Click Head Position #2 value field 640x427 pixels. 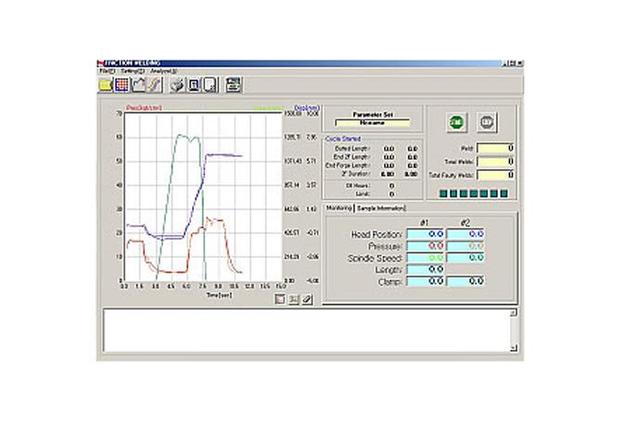click(466, 234)
